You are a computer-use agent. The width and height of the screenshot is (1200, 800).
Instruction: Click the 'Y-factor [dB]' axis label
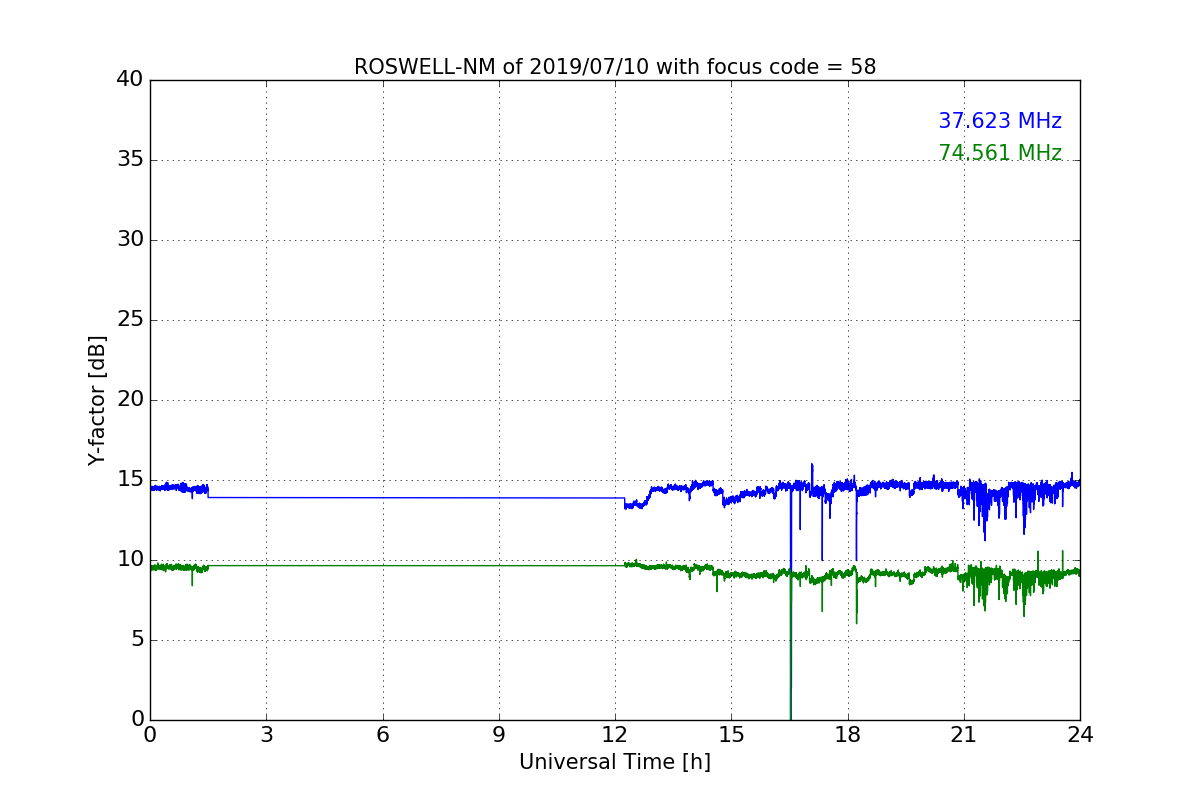click(97, 400)
